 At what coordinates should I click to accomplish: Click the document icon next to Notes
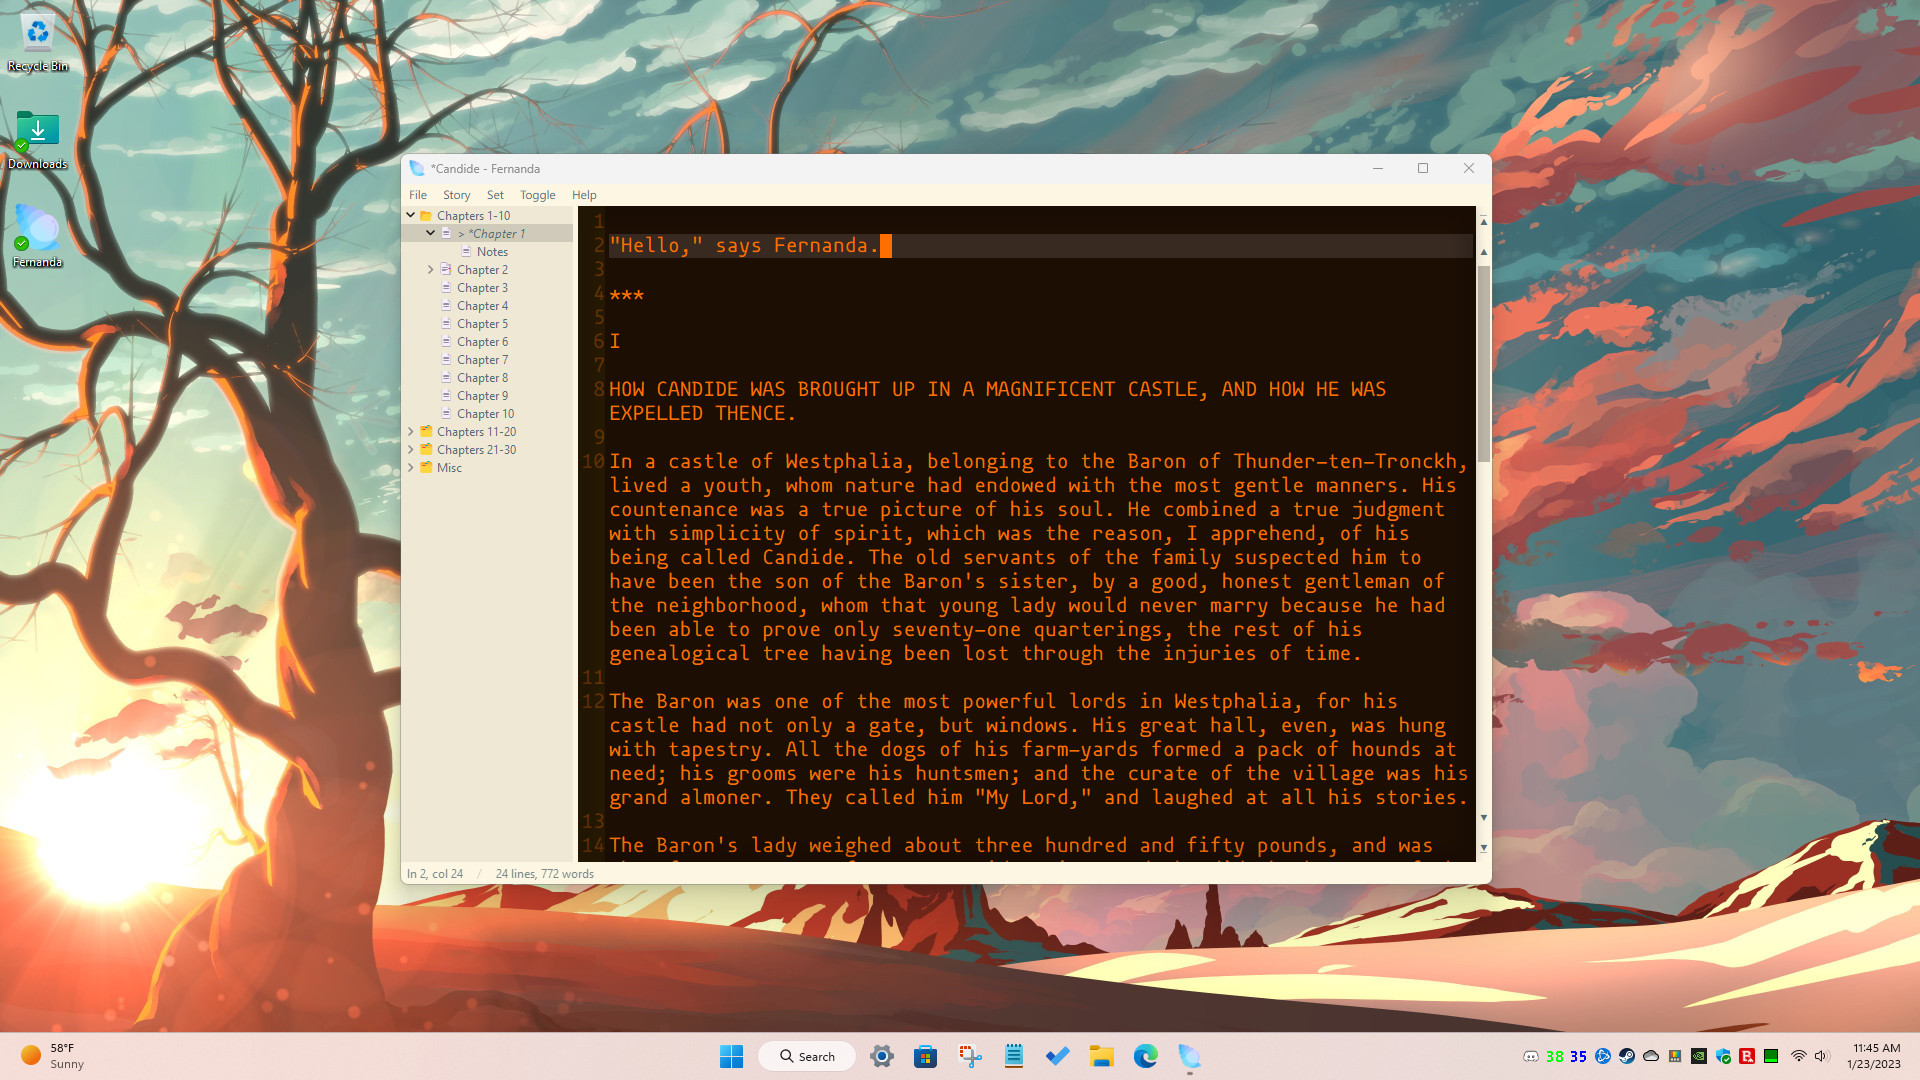point(466,252)
